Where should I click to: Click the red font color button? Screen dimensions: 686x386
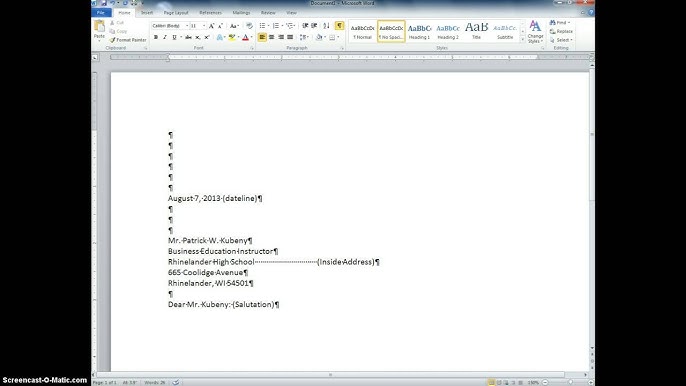(x=245, y=38)
